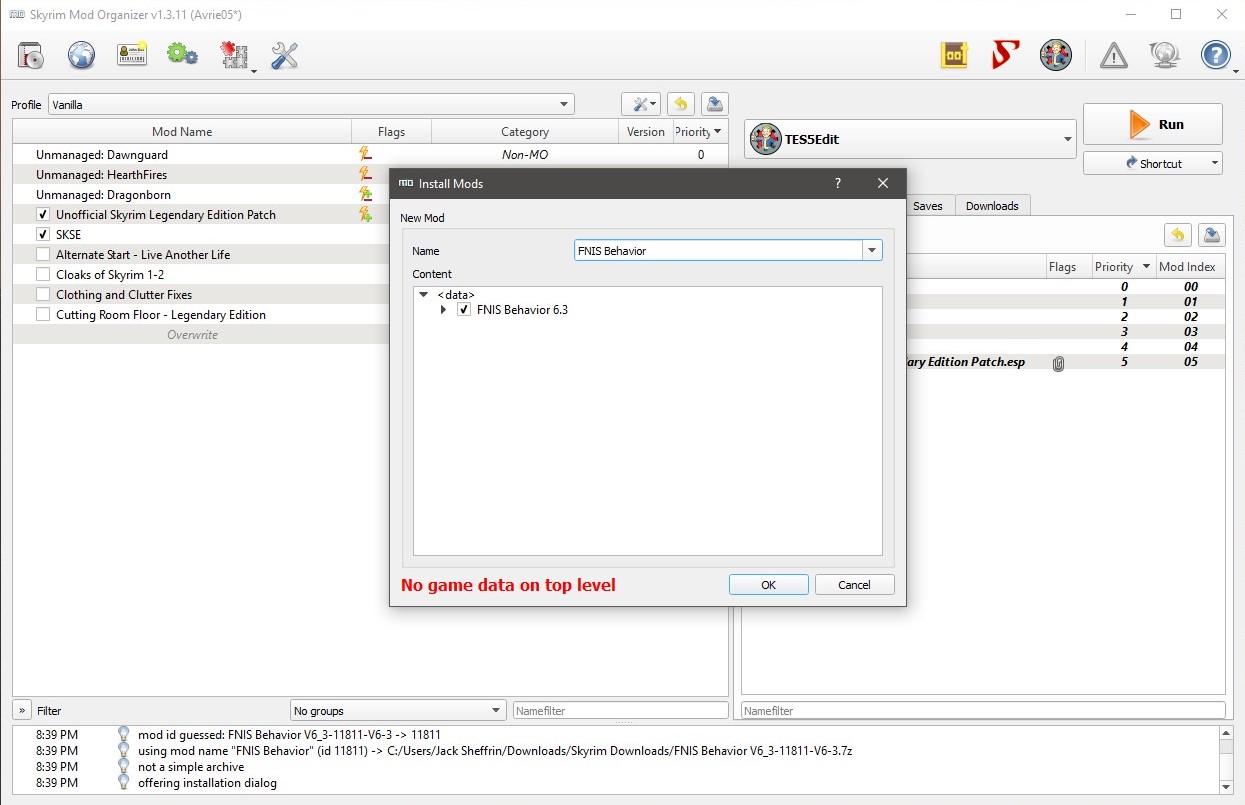Open the mod Name combo box dropdown arrow

[872, 251]
